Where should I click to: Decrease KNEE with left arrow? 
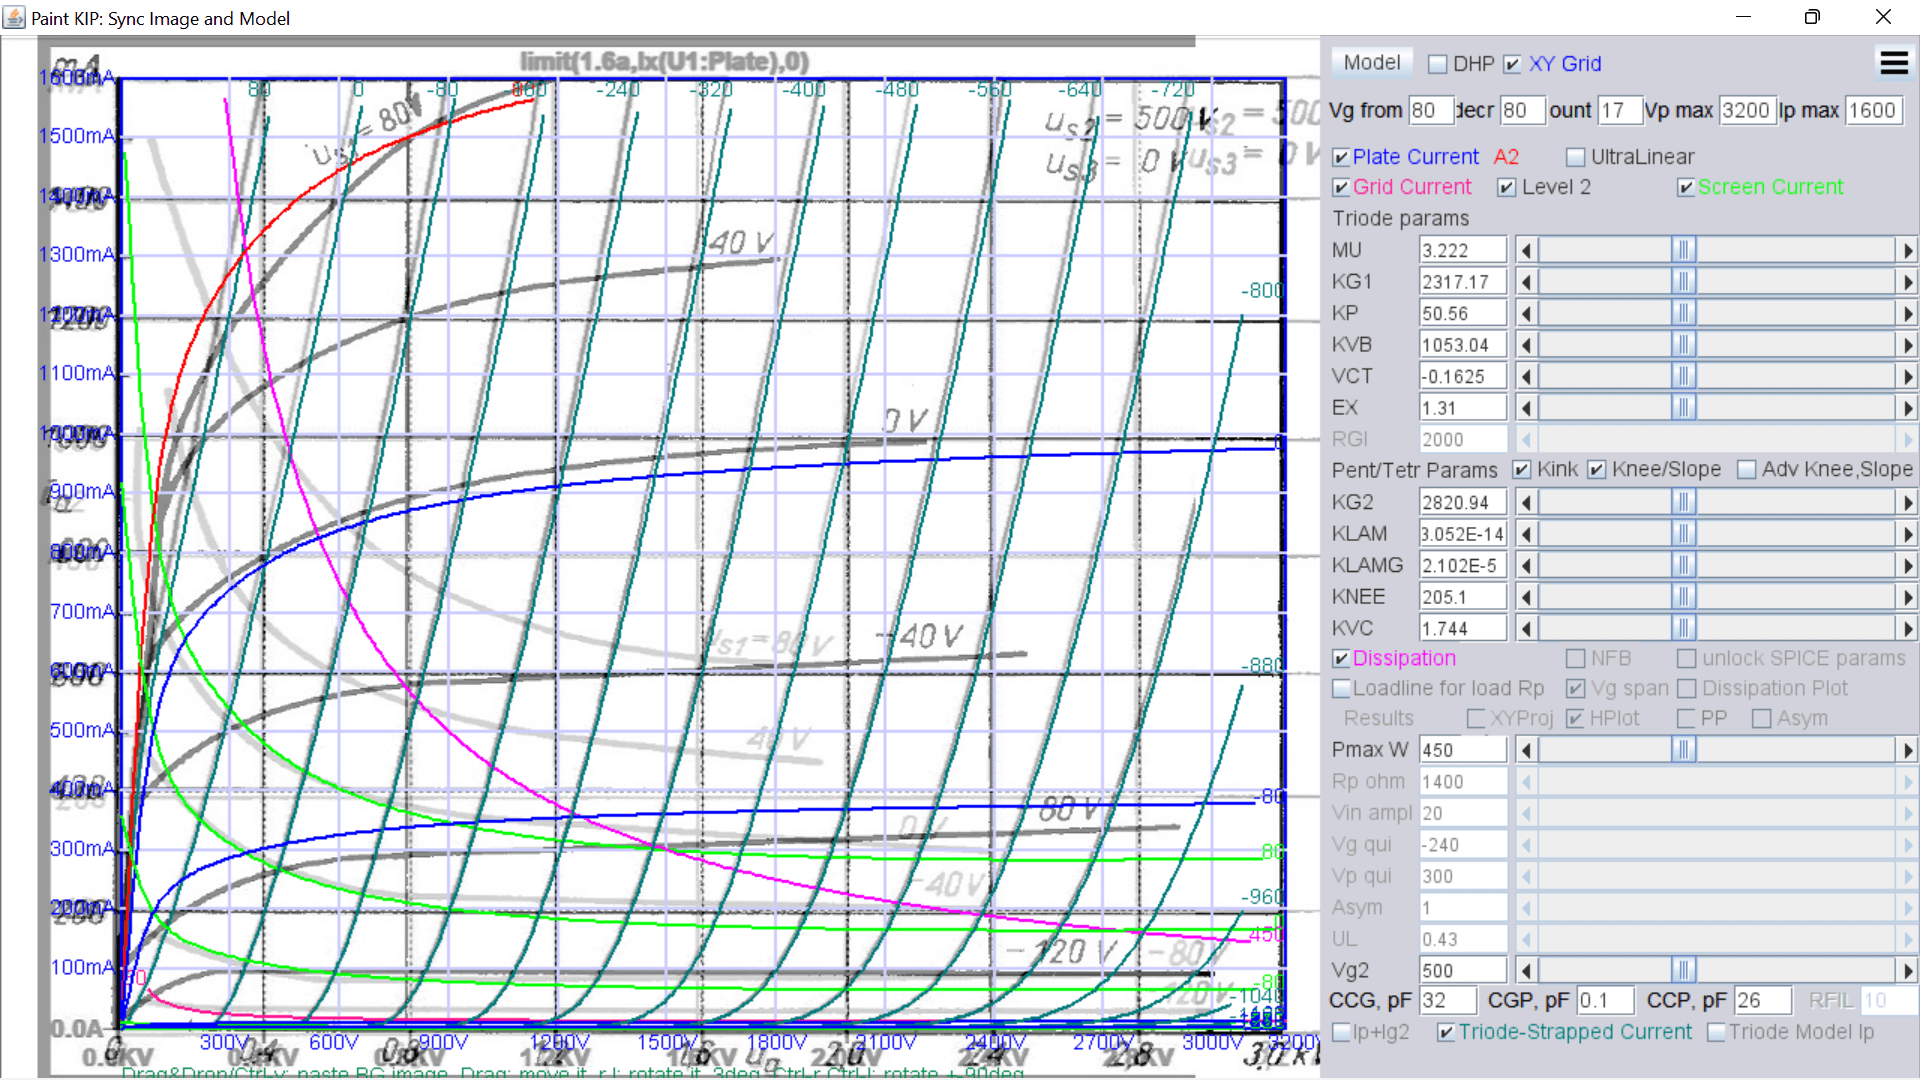1526,597
